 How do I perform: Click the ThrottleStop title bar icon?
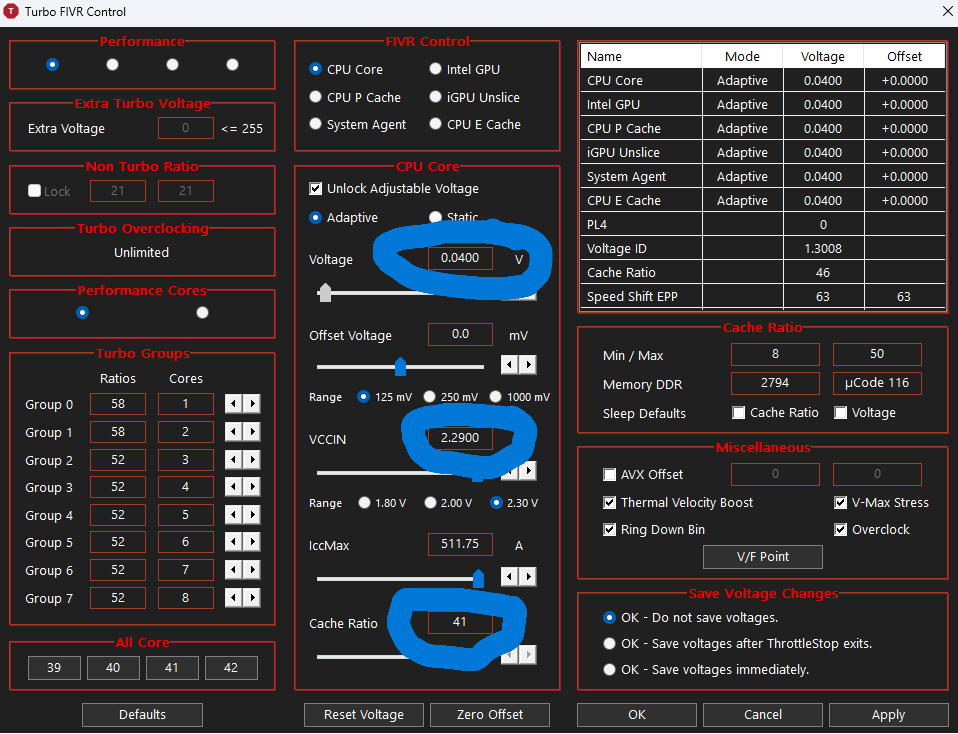pos(11,11)
